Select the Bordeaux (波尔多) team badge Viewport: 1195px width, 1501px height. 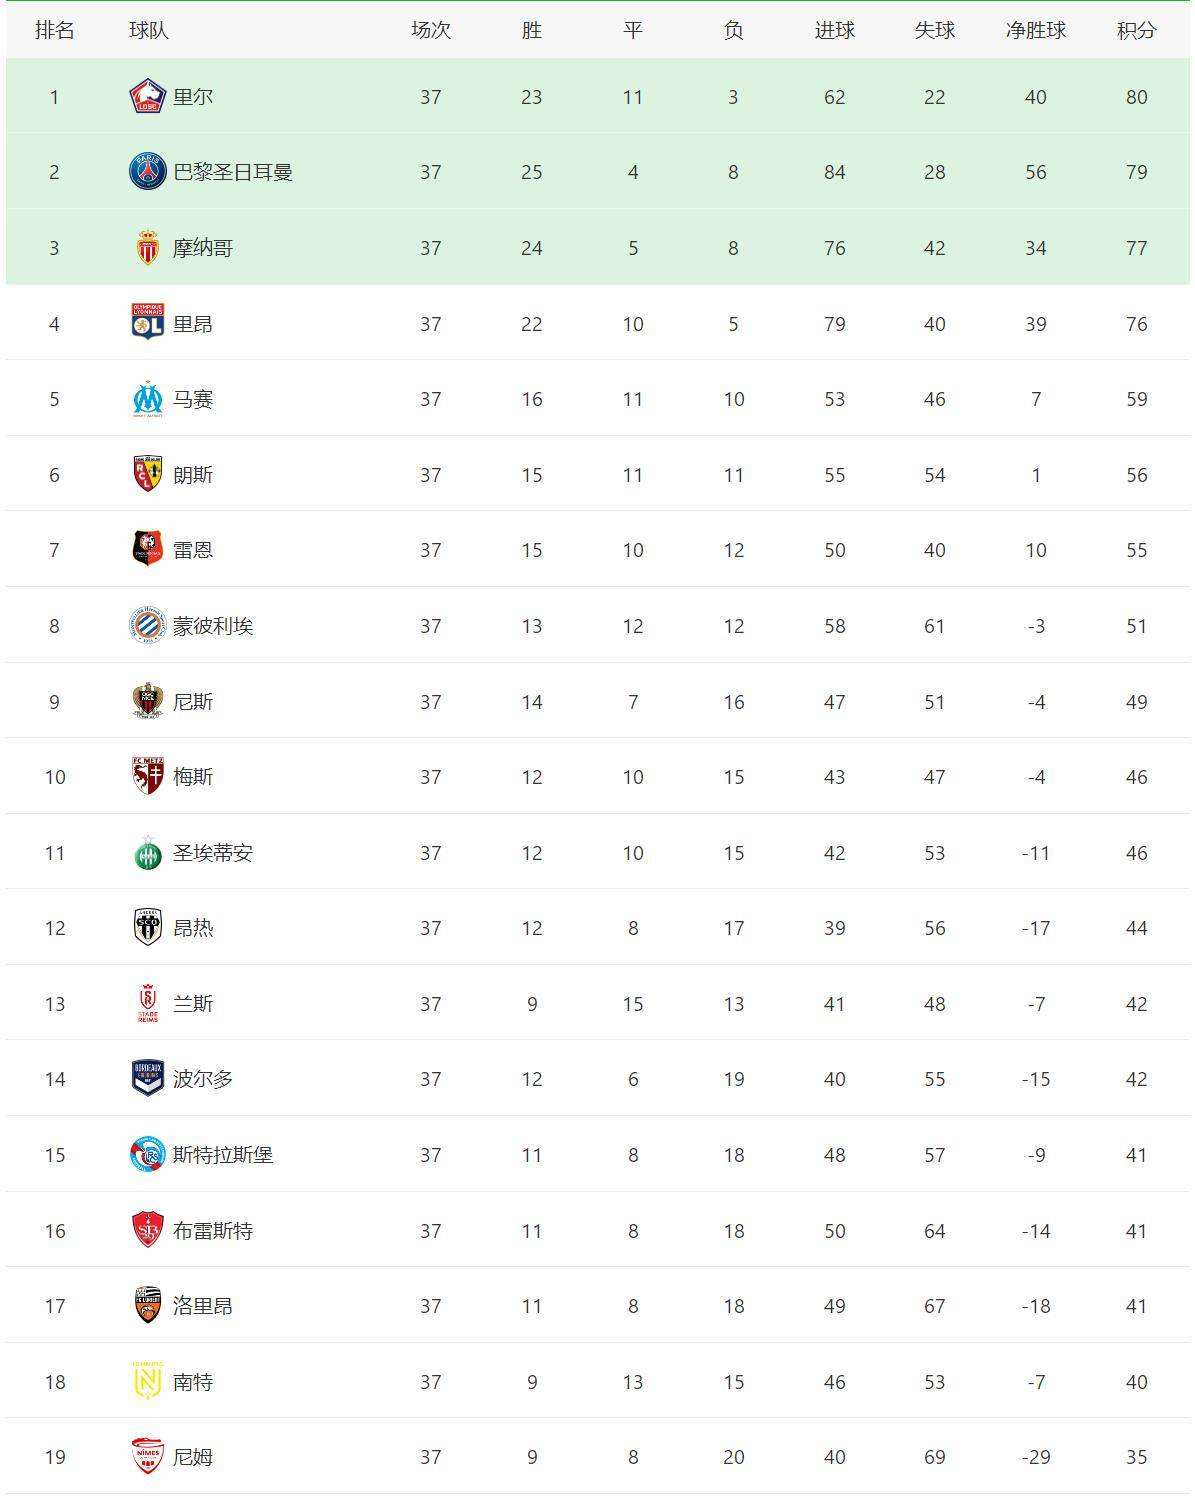click(148, 1078)
